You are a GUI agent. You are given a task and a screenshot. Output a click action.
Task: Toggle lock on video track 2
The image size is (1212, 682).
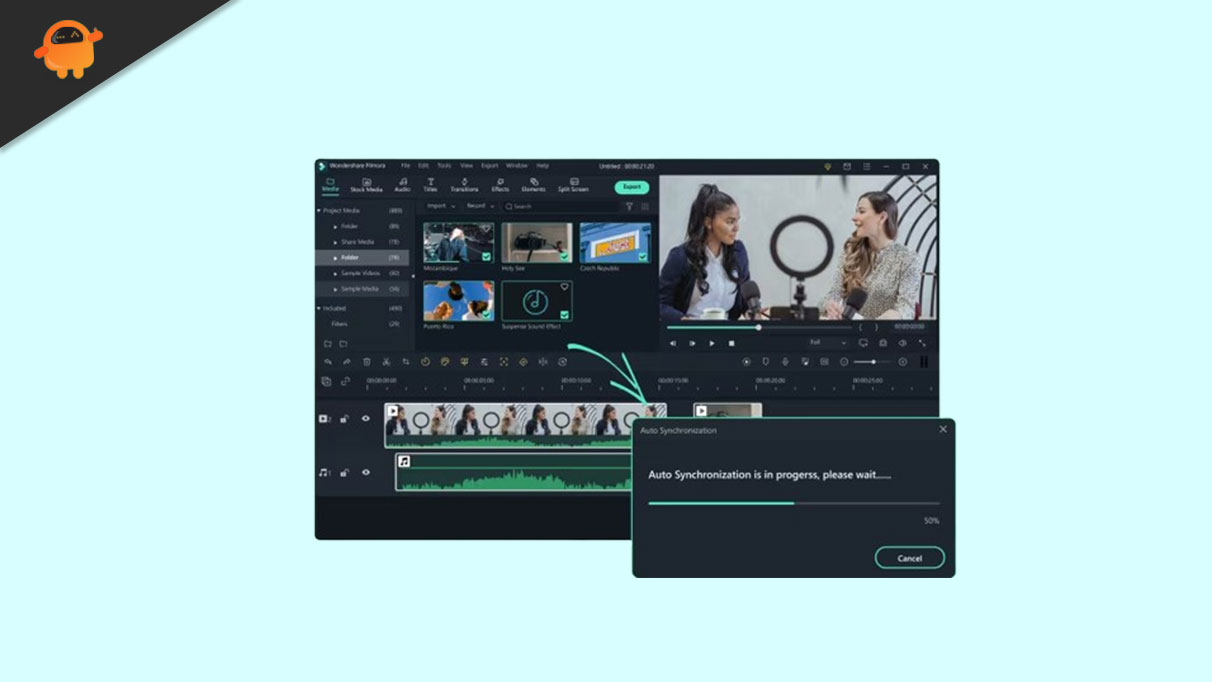345,419
